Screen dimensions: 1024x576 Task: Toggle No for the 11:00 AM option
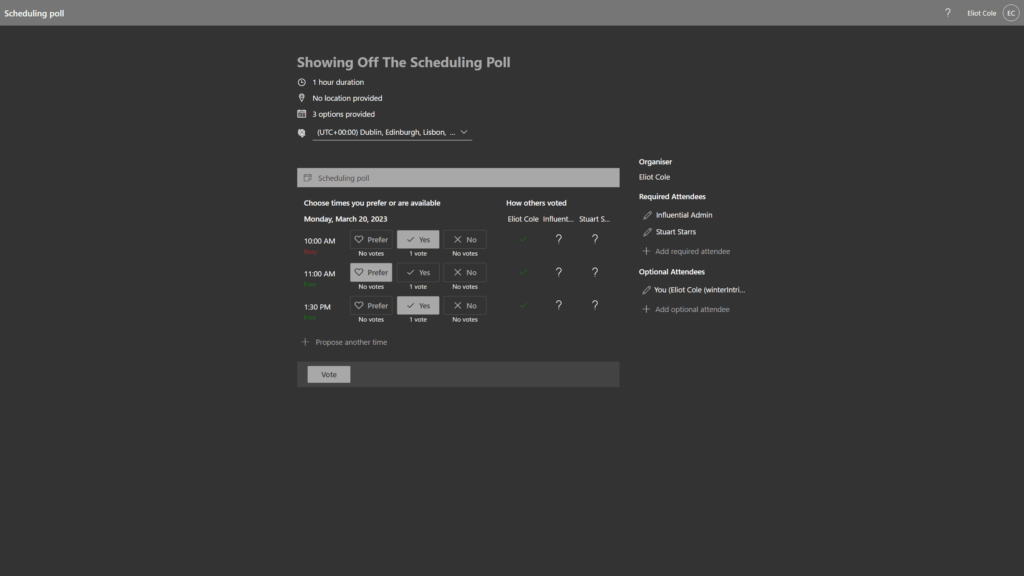point(465,272)
